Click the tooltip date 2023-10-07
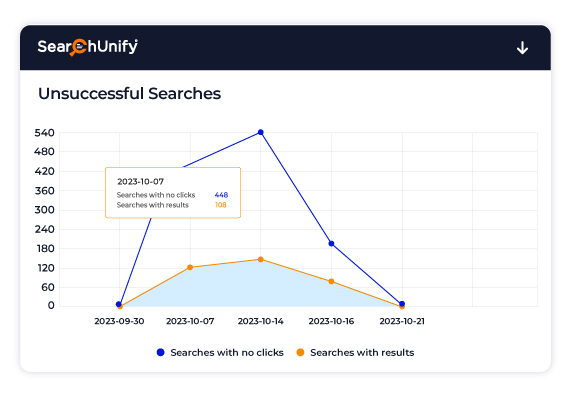 (140, 181)
